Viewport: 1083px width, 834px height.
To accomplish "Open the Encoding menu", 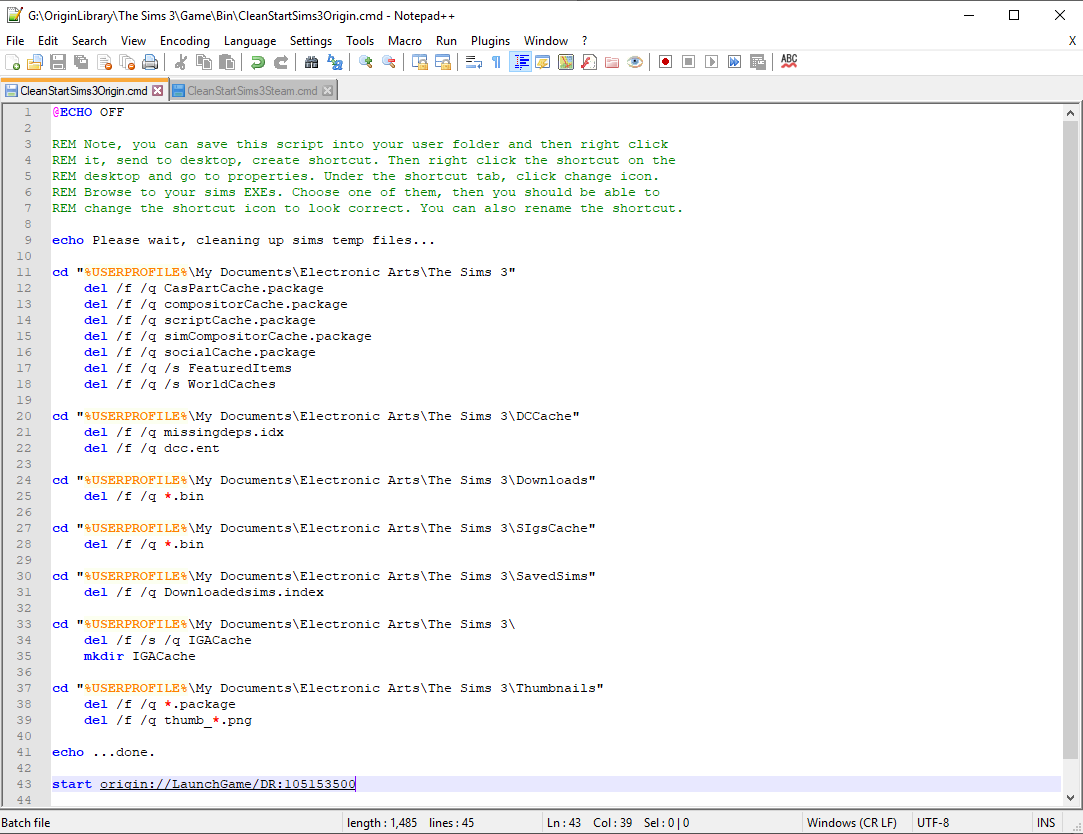I will click(x=184, y=41).
